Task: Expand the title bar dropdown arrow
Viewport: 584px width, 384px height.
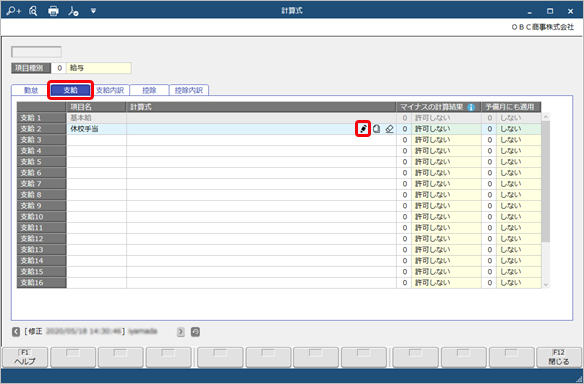Action: point(93,11)
